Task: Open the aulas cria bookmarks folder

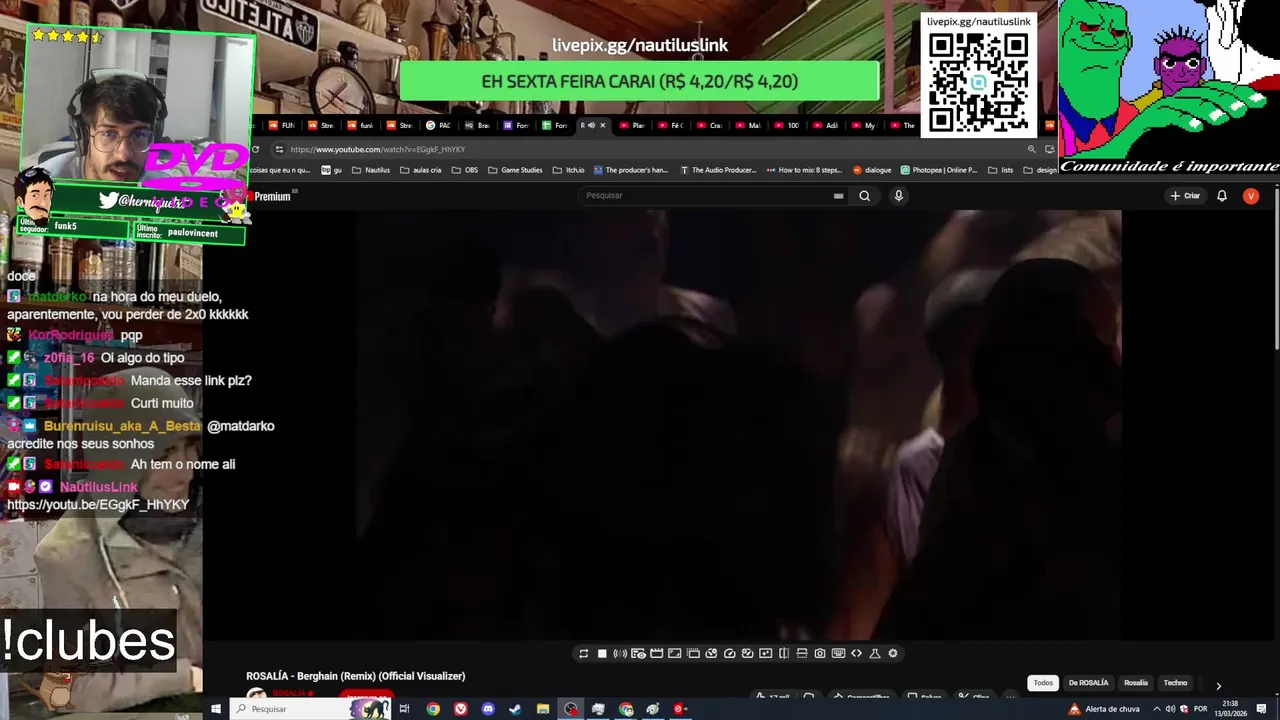Action: pos(421,170)
